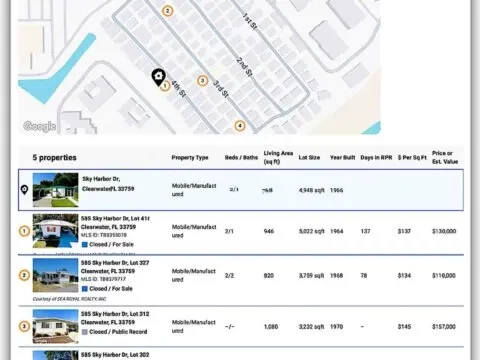
Task: Open the Google logo on the map
Action: coord(39,126)
